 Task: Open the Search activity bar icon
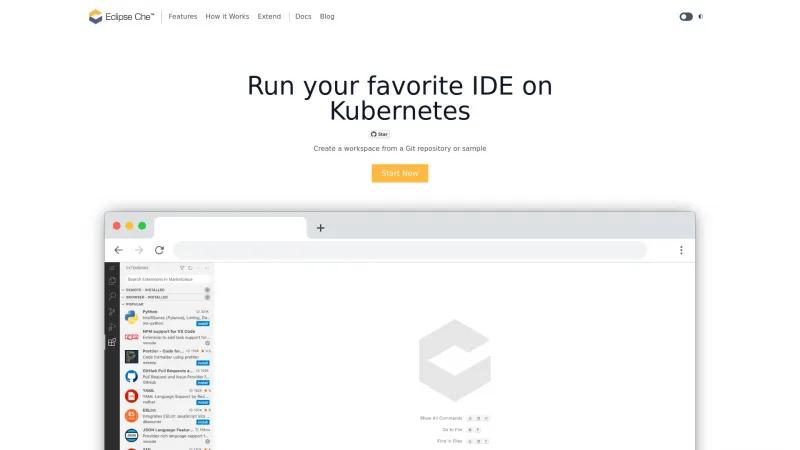[112, 296]
